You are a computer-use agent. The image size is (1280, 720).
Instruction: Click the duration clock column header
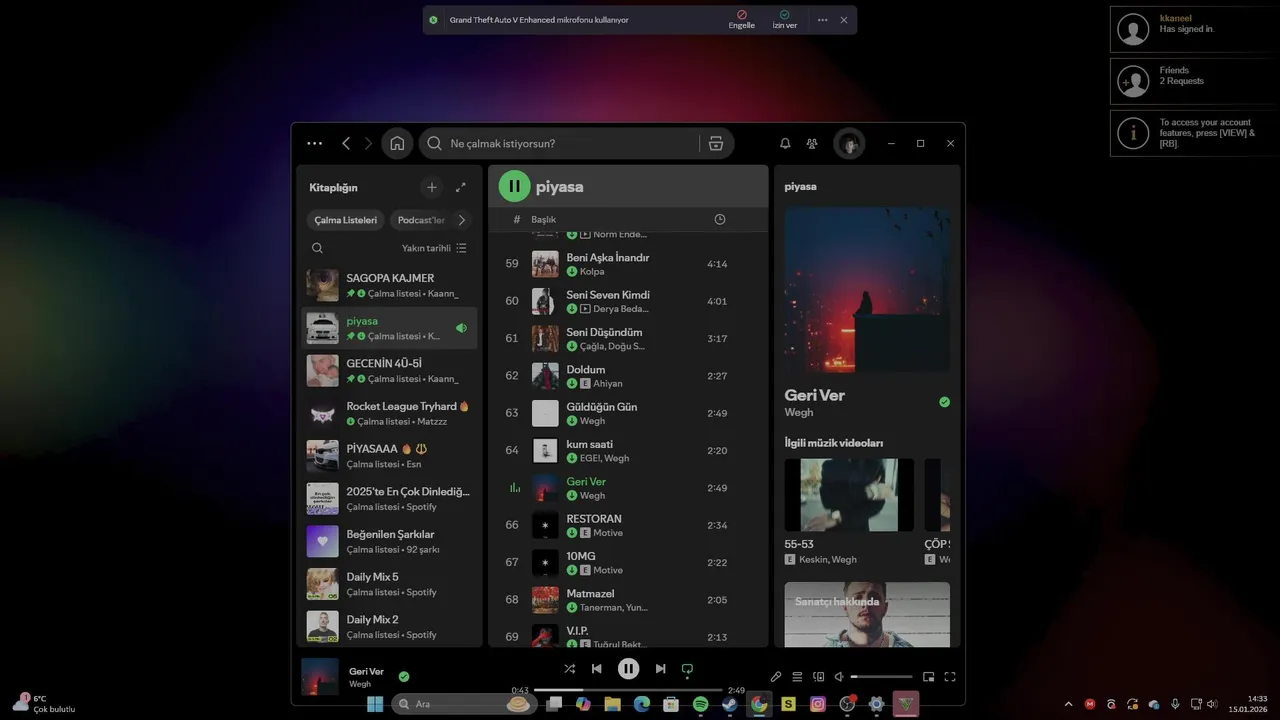click(720, 219)
